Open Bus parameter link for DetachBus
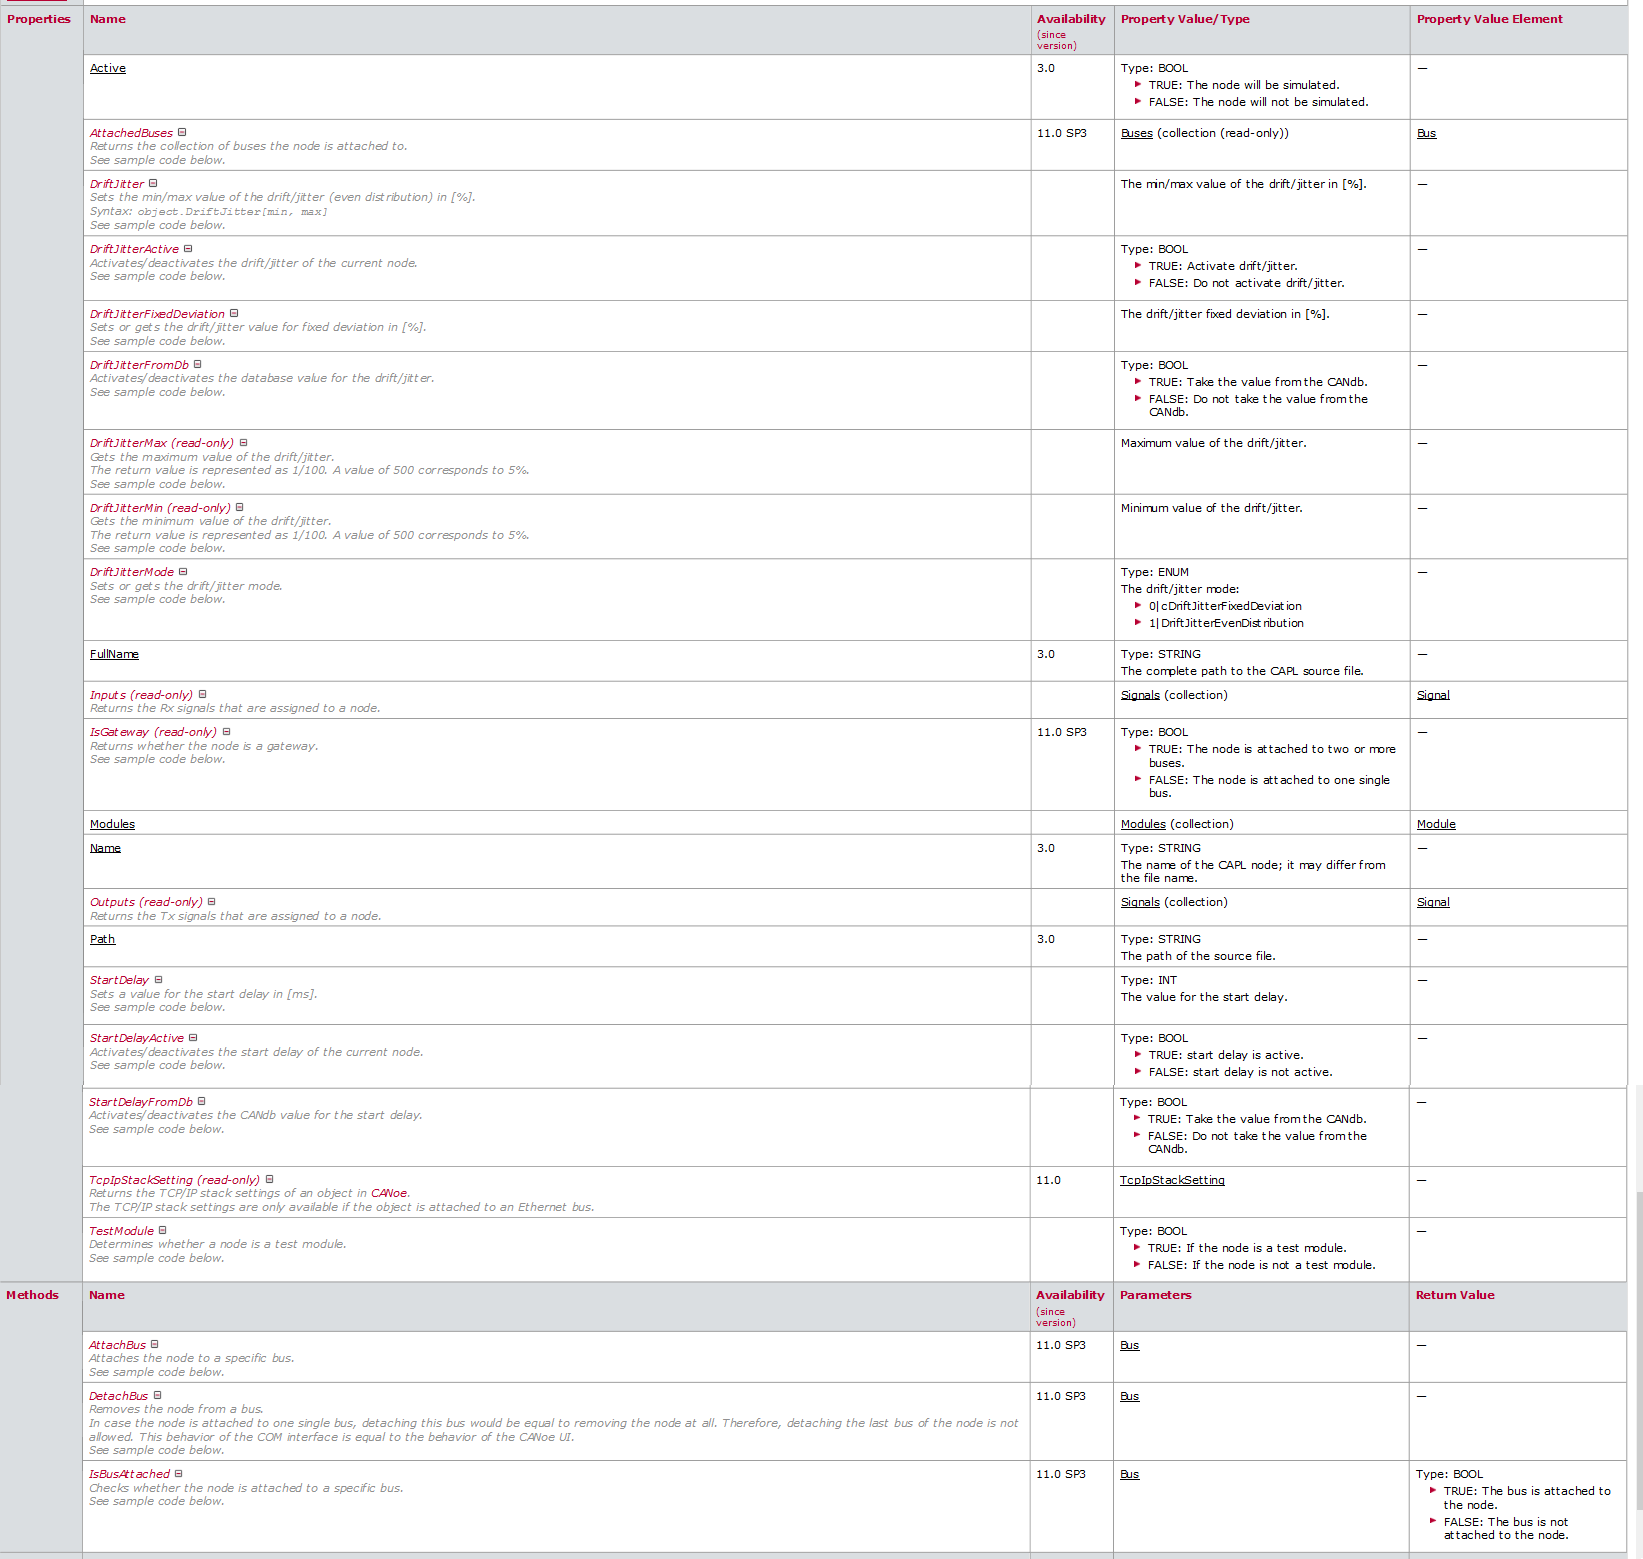 (x=1130, y=1396)
